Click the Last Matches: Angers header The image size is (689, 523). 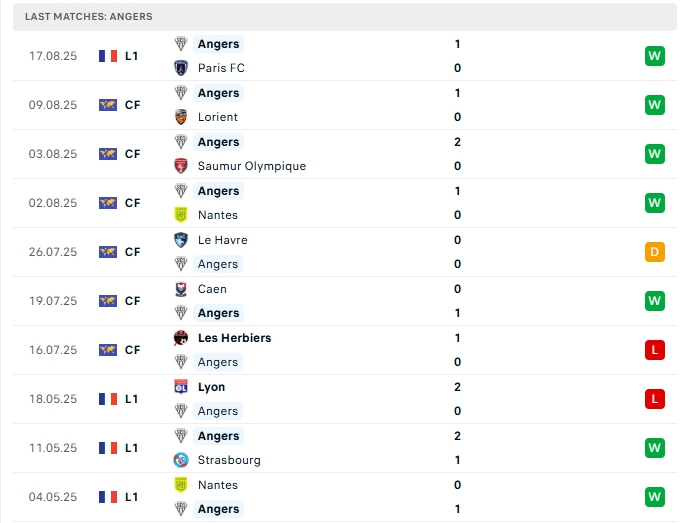89,17
